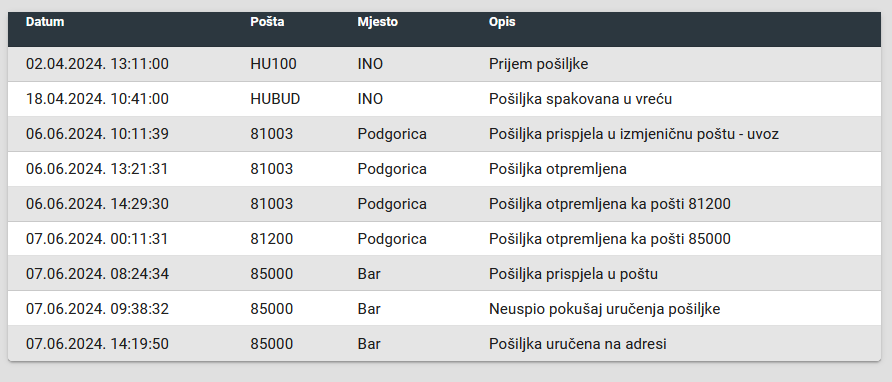Screen dimensions: 892x382
Task: Select the 07.06.2024. 14:19:50 date cell
Action: point(97,344)
